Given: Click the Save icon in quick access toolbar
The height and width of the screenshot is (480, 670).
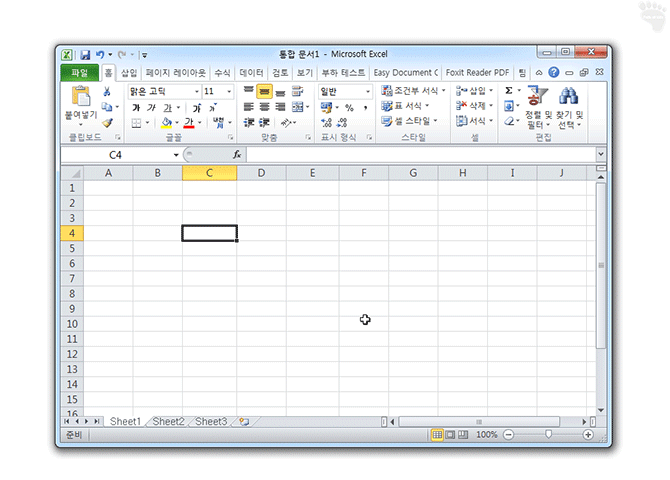Looking at the screenshot, I should (x=85, y=55).
